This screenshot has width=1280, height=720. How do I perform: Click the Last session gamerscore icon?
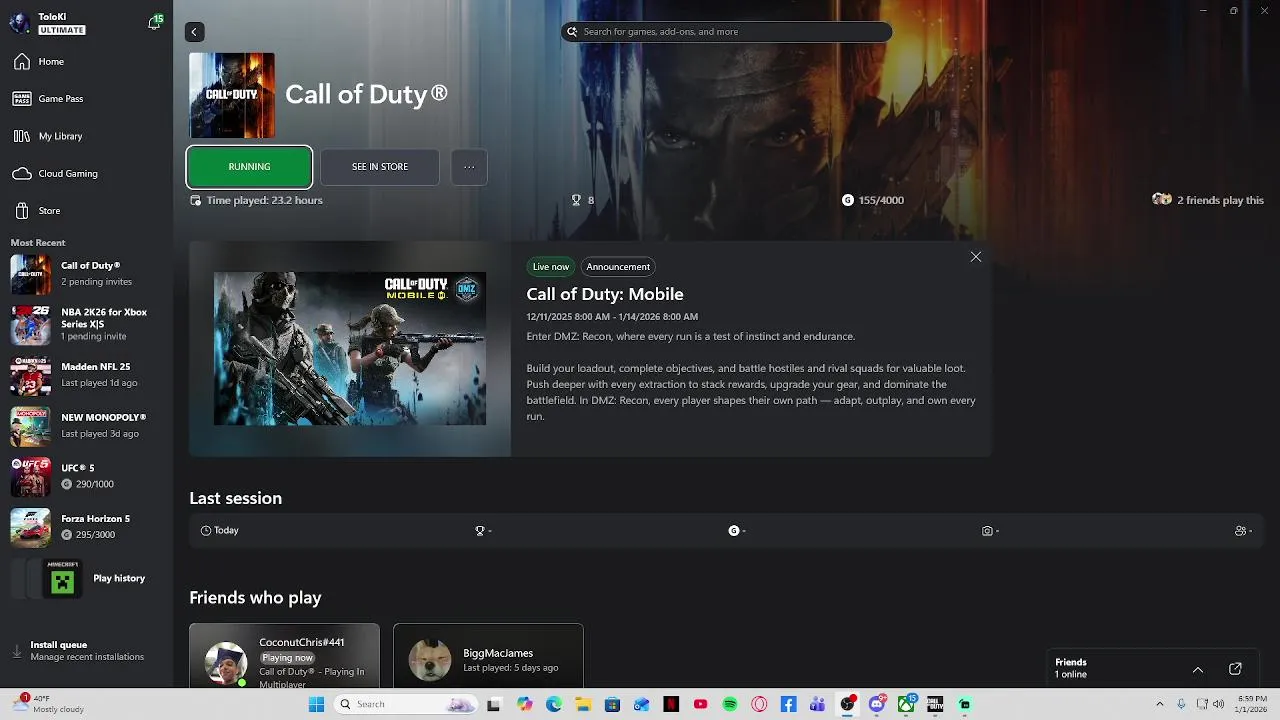736,531
